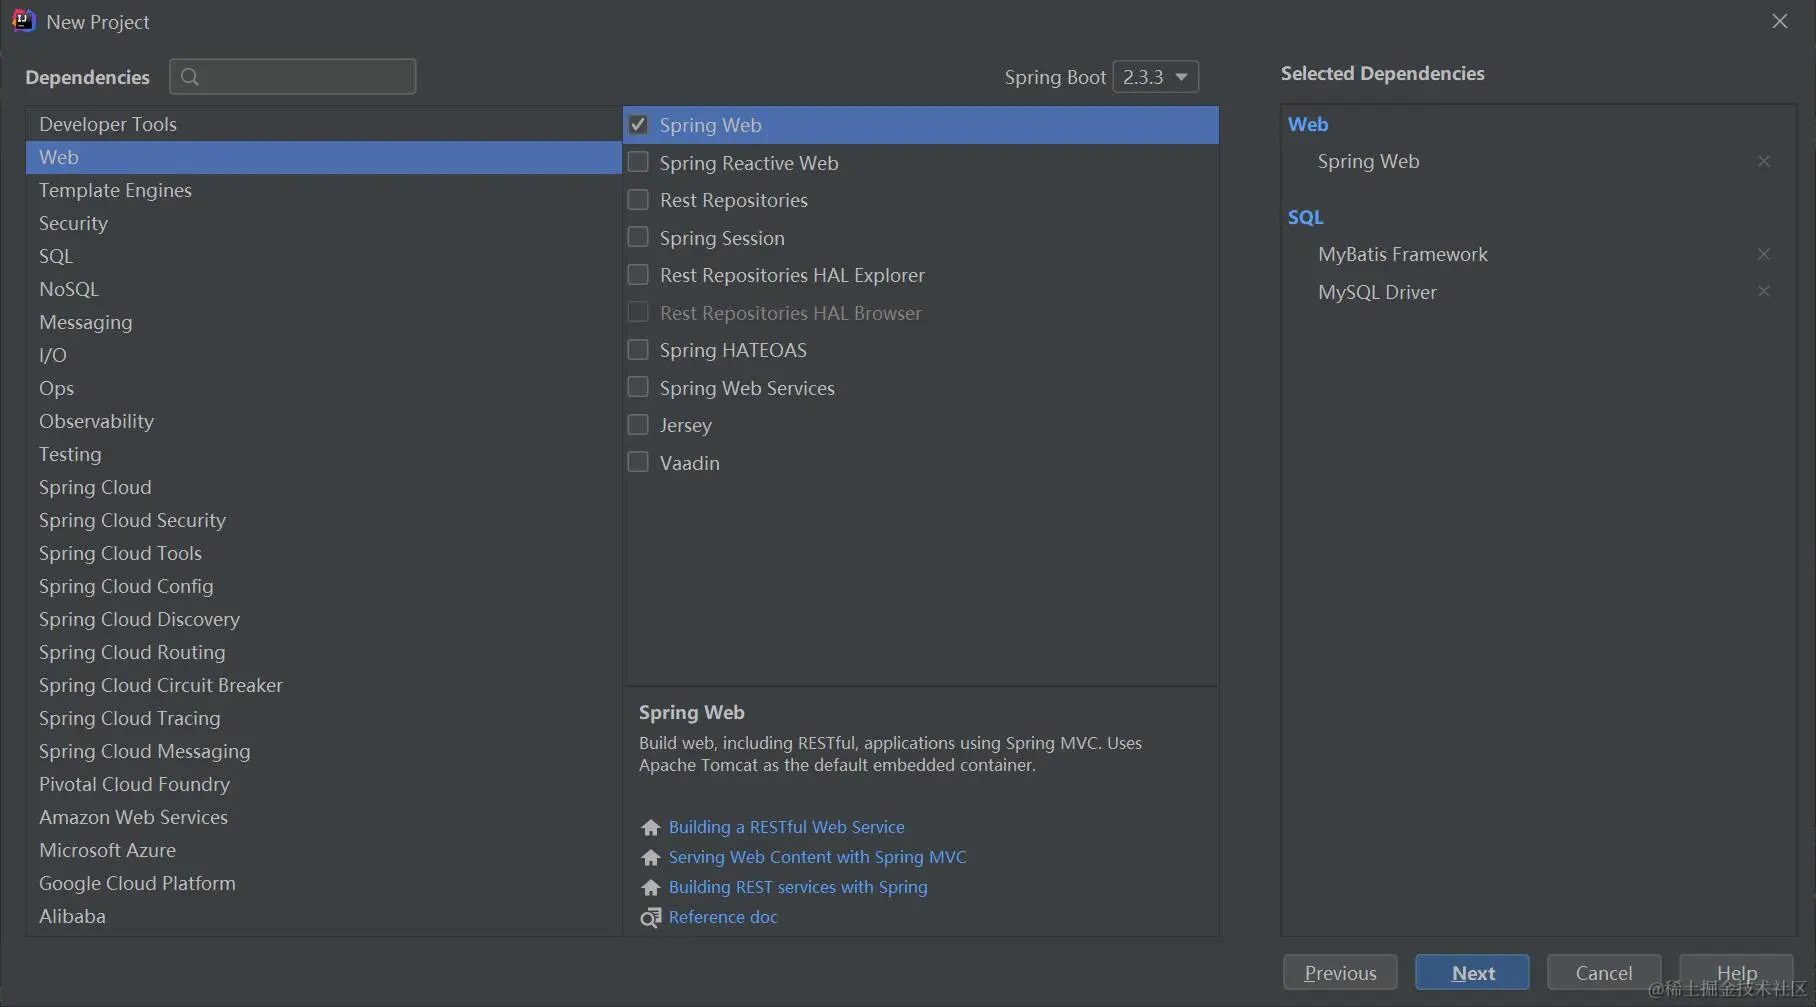This screenshot has width=1816, height=1007.
Task: Open Building a RESTful Web Service guide
Action: point(786,827)
